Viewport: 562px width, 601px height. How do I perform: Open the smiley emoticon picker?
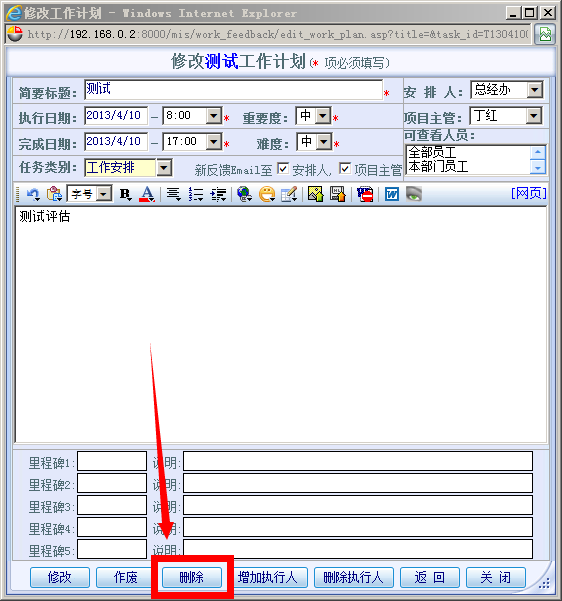[x=267, y=194]
